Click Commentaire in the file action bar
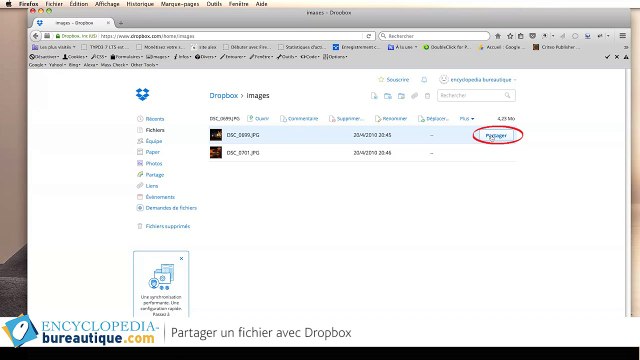Viewport: 640px width, 360px height. tap(299, 118)
